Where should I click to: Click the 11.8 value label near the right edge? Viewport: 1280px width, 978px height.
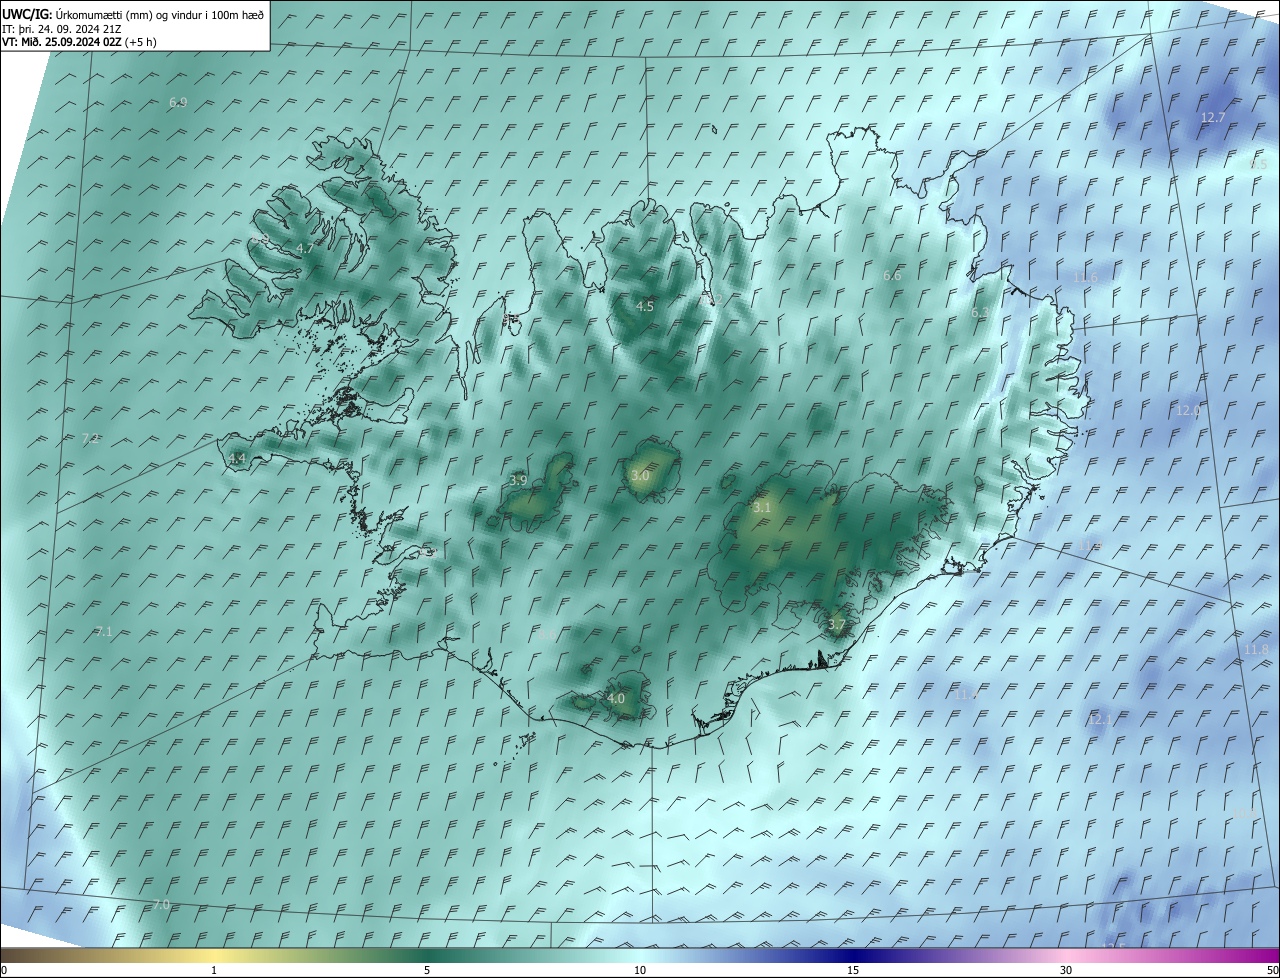1256,650
